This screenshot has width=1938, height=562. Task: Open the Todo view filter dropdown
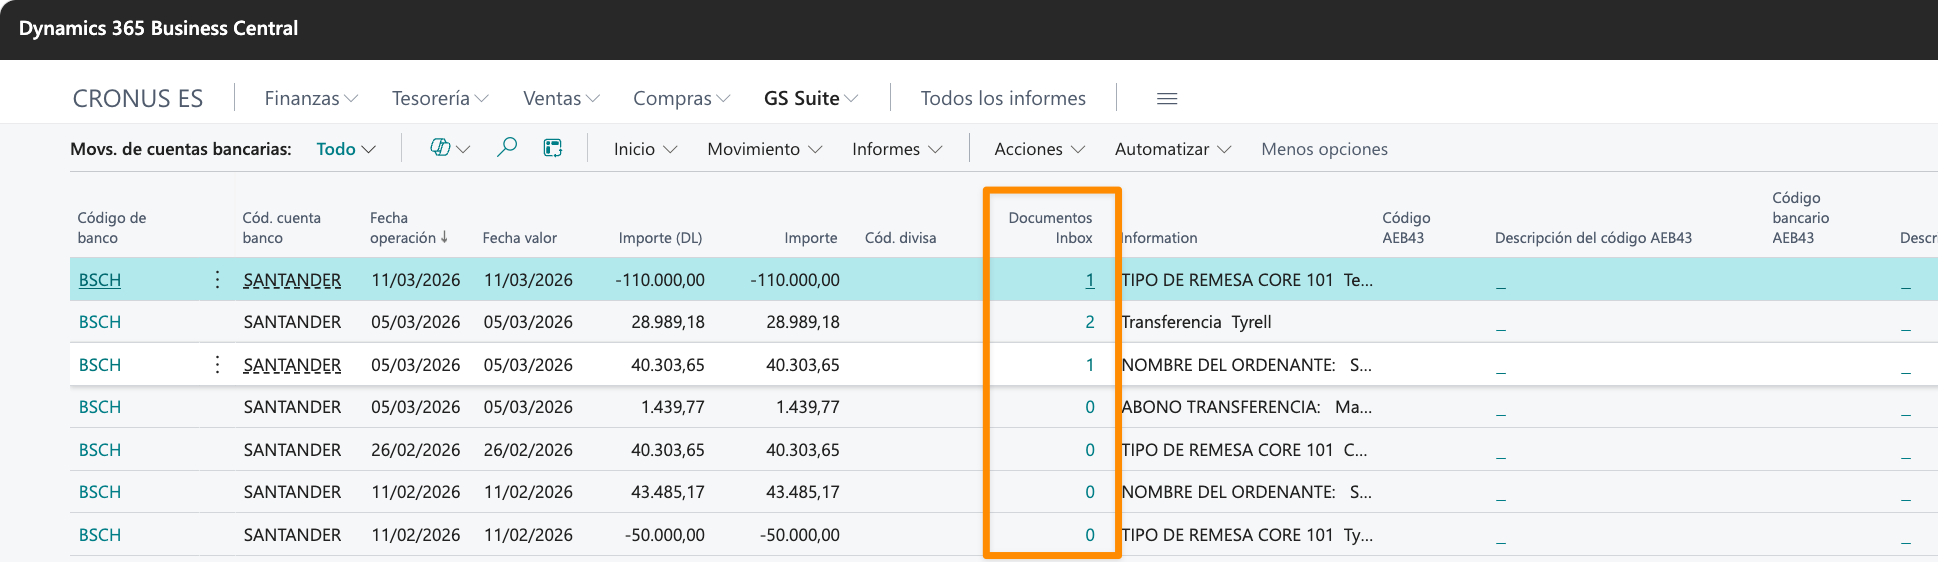(346, 149)
